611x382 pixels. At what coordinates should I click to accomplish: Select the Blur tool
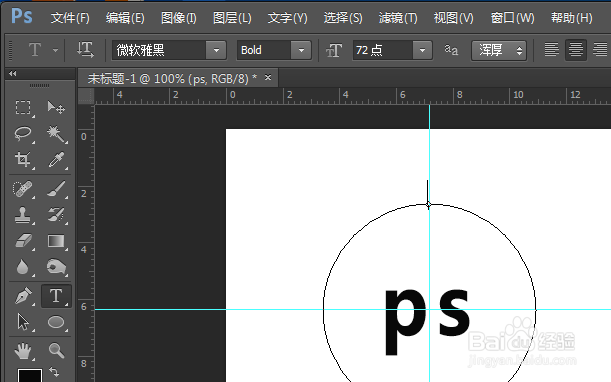tap(23, 267)
